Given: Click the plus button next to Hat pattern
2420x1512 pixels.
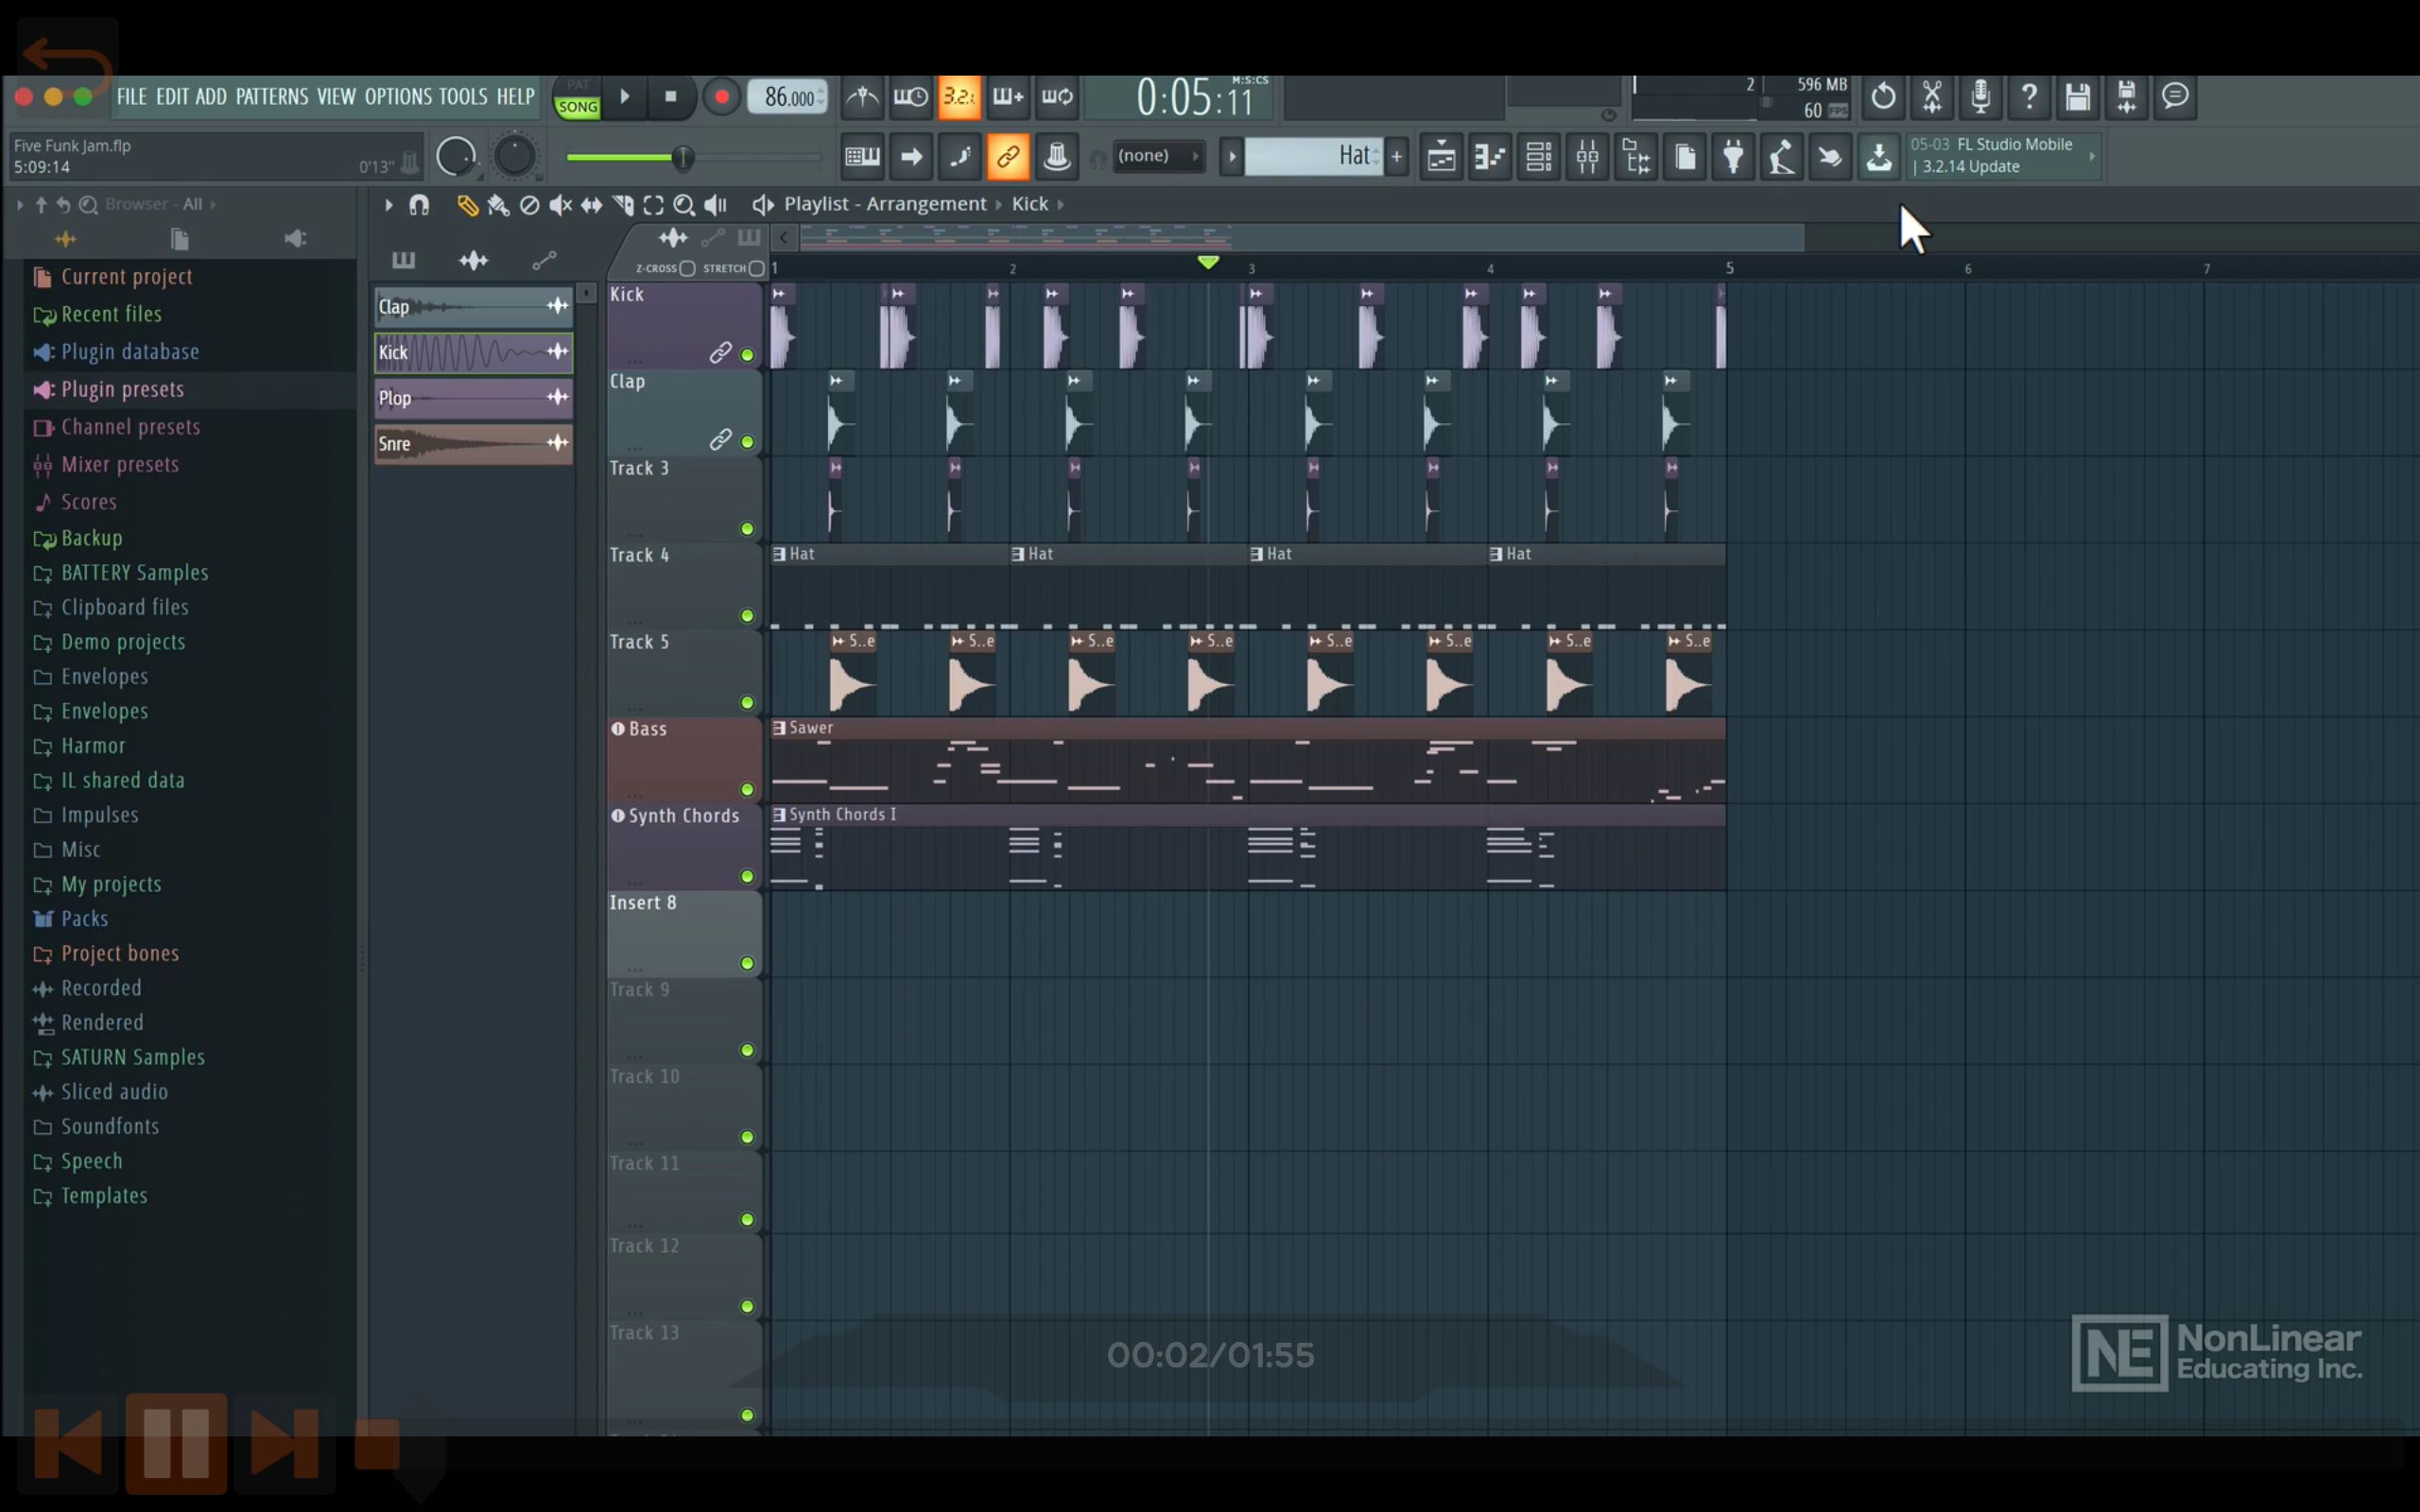Looking at the screenshot, I should 1397,156.
